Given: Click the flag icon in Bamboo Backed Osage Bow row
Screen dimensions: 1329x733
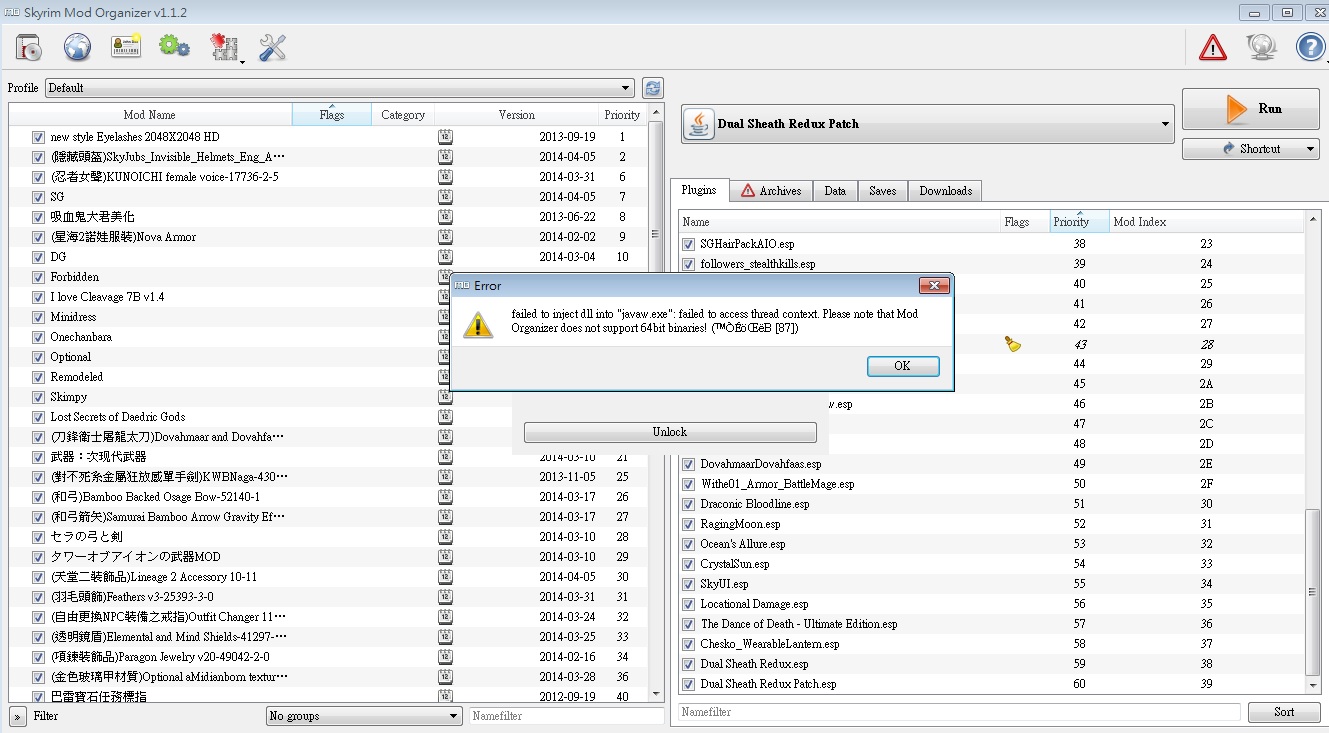Looking at the screenshot, I should pyautogui.click(x=445, y=497).
